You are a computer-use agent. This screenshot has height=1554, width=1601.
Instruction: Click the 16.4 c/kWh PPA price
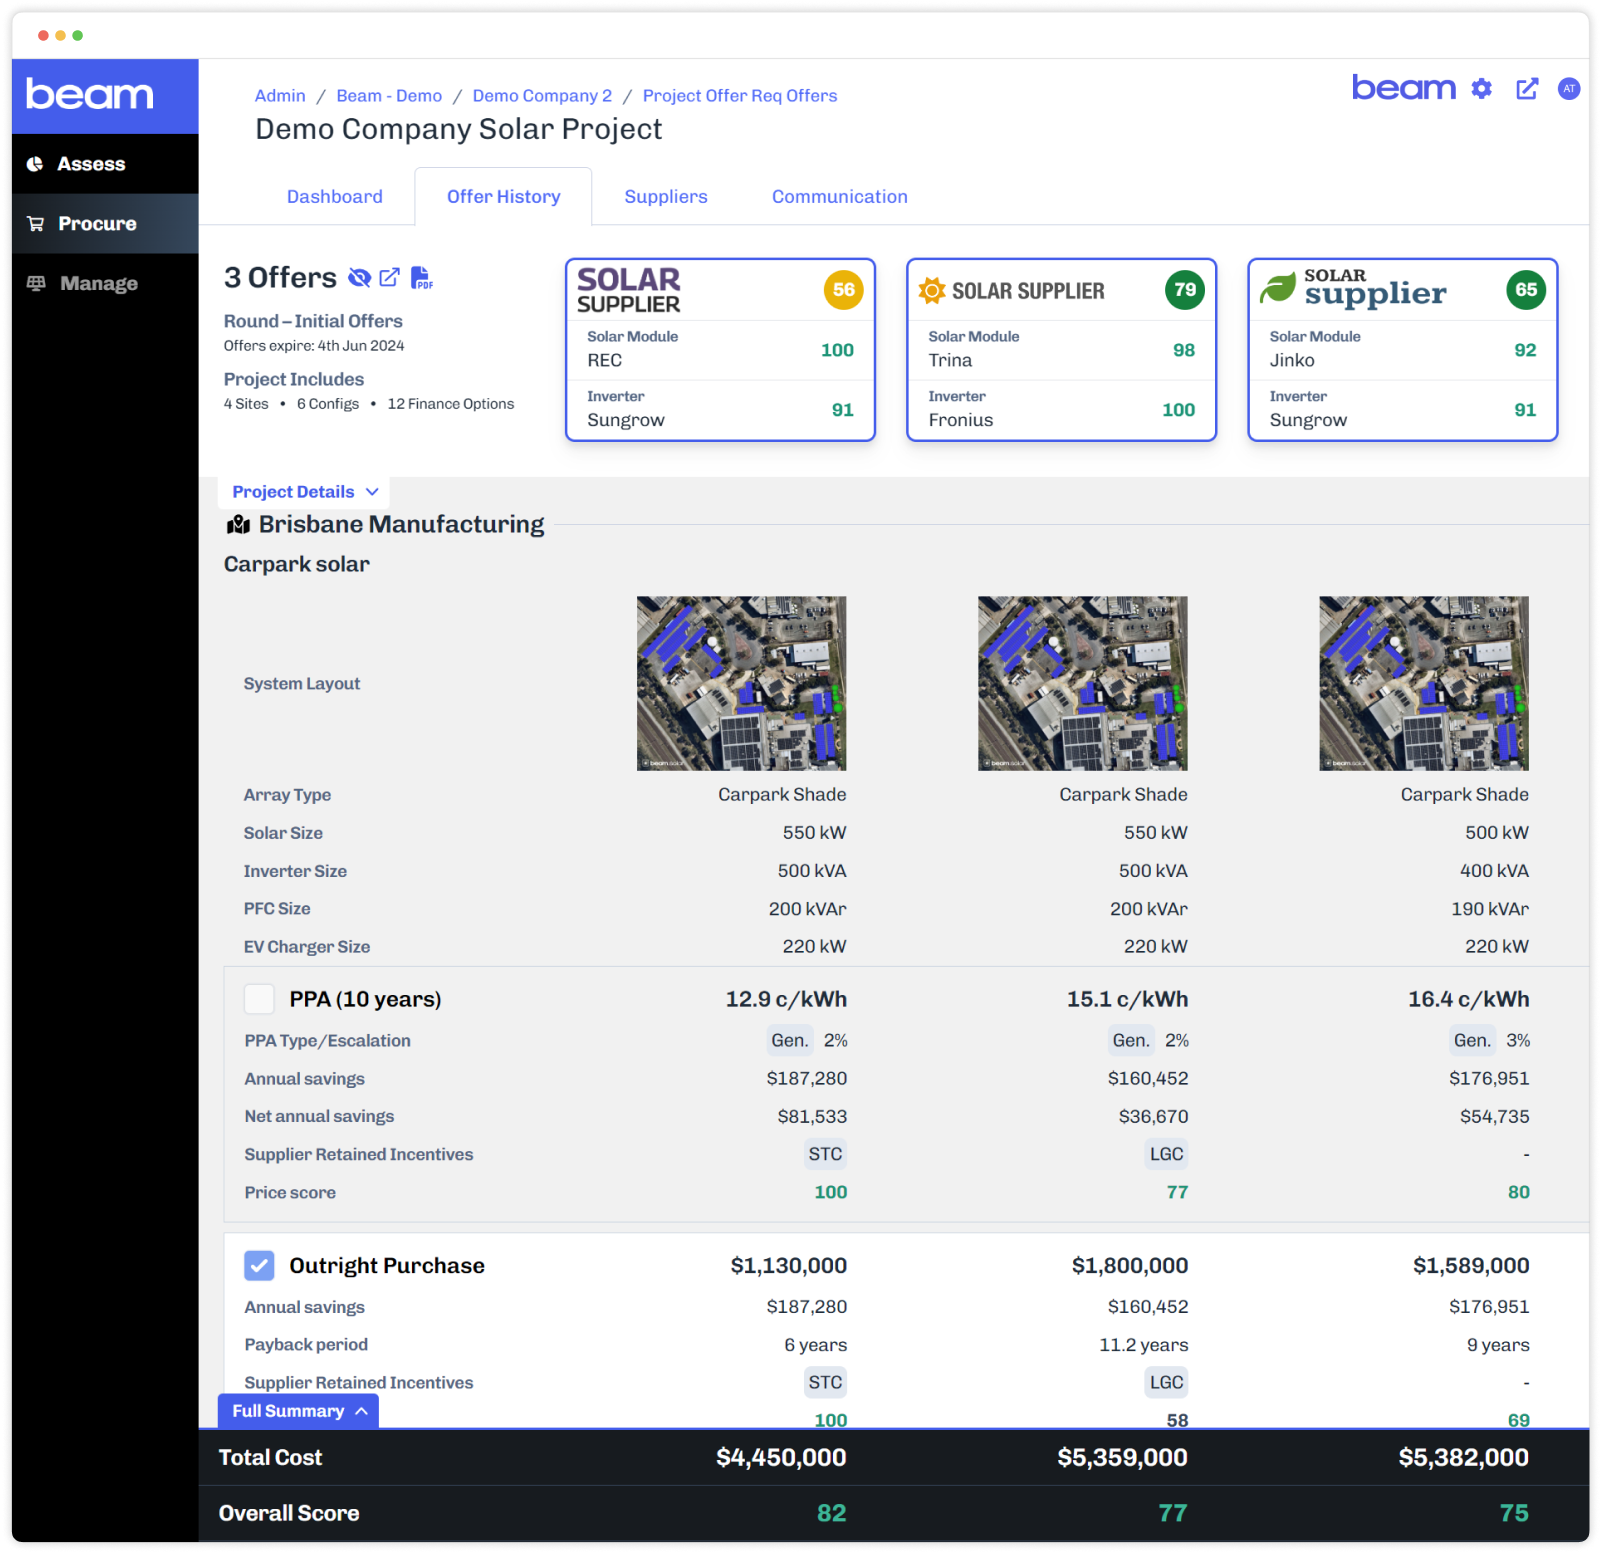point(1469,1000)
